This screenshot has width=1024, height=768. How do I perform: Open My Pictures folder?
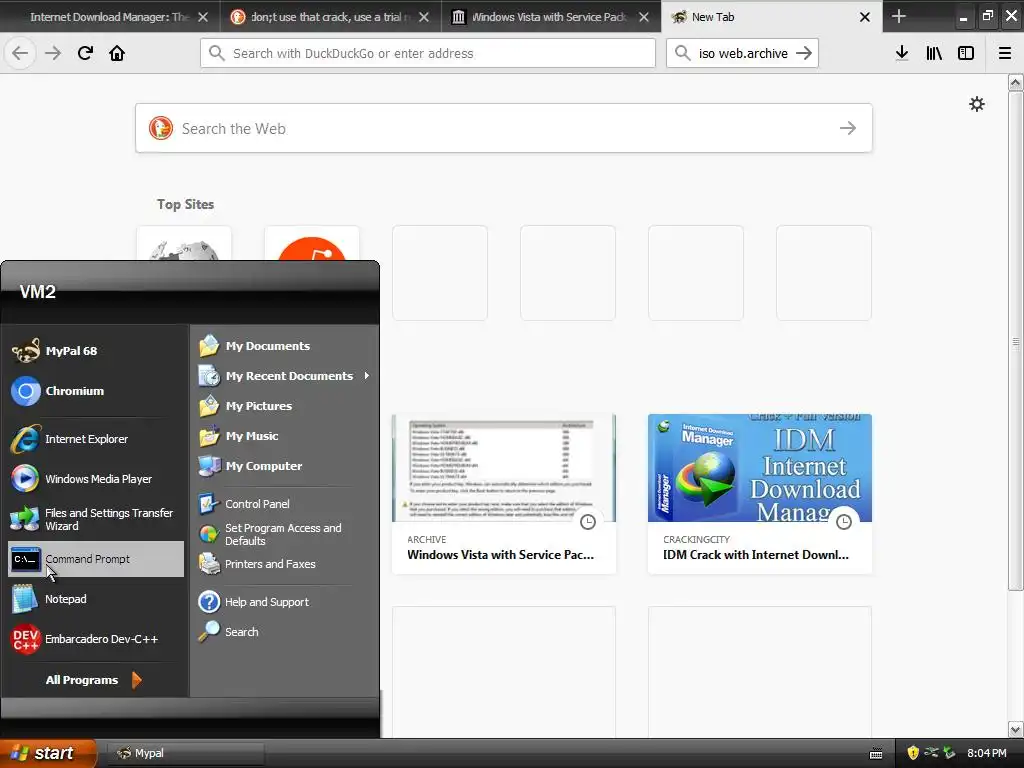coord(284,406)
